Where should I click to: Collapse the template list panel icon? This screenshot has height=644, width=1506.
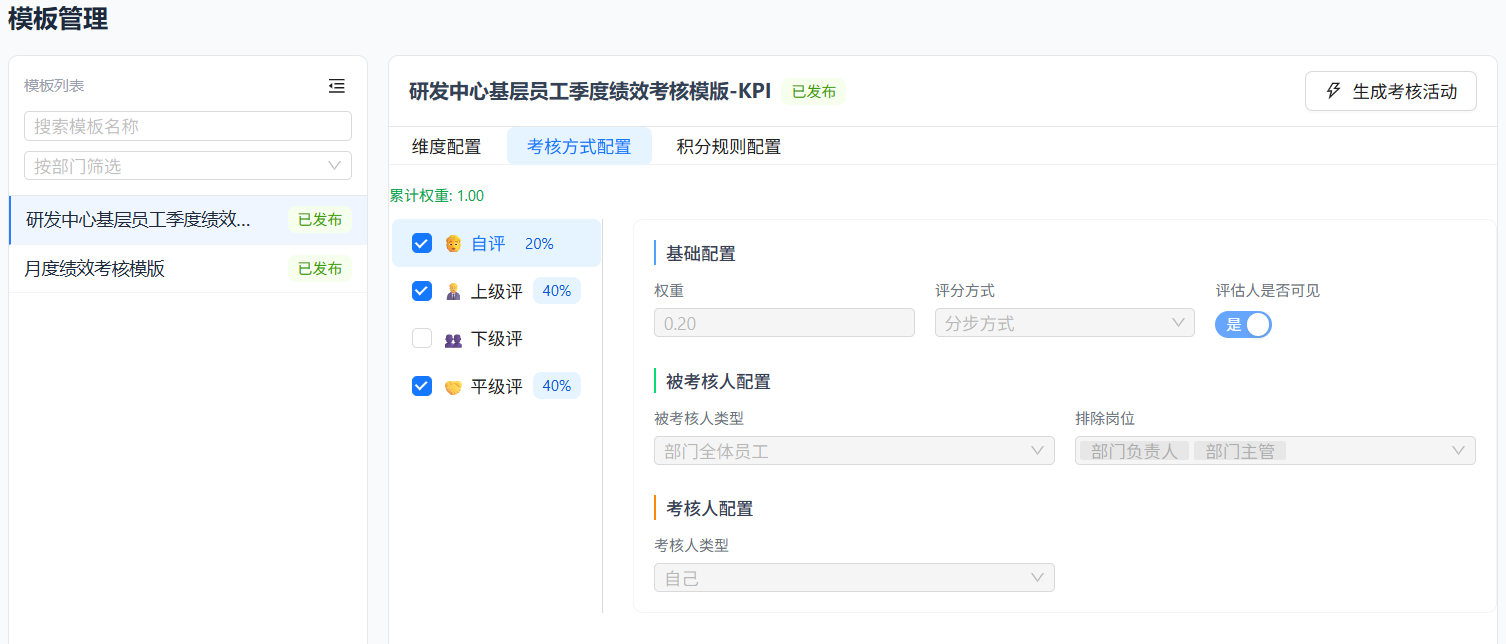337,86
